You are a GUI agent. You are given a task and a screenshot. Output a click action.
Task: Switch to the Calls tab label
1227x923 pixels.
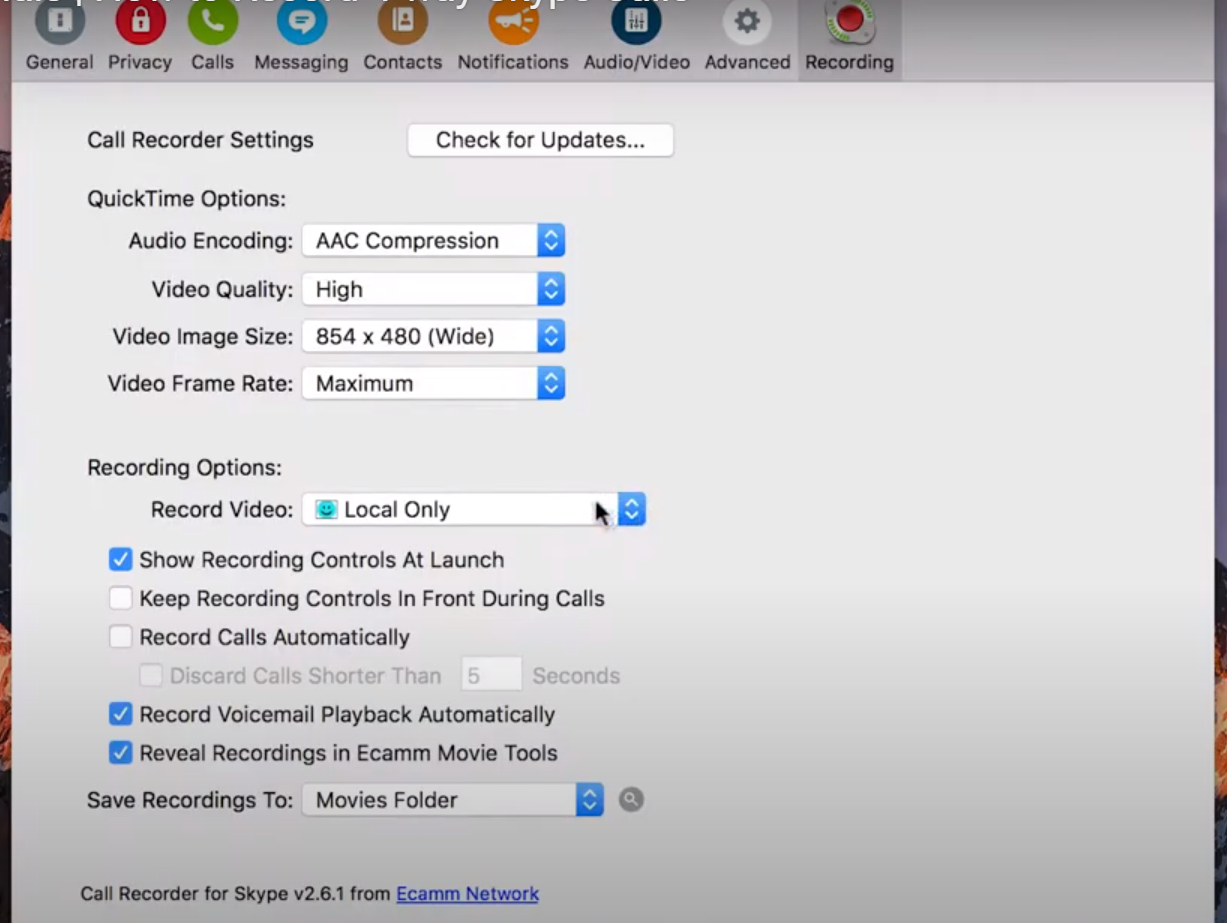coord(212,62)
